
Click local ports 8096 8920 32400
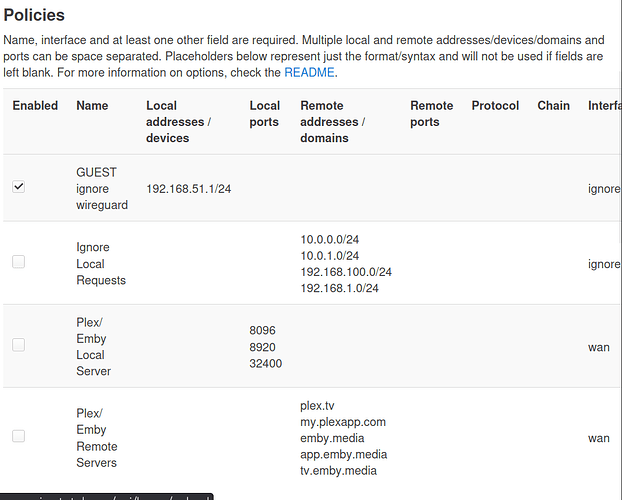265,346
